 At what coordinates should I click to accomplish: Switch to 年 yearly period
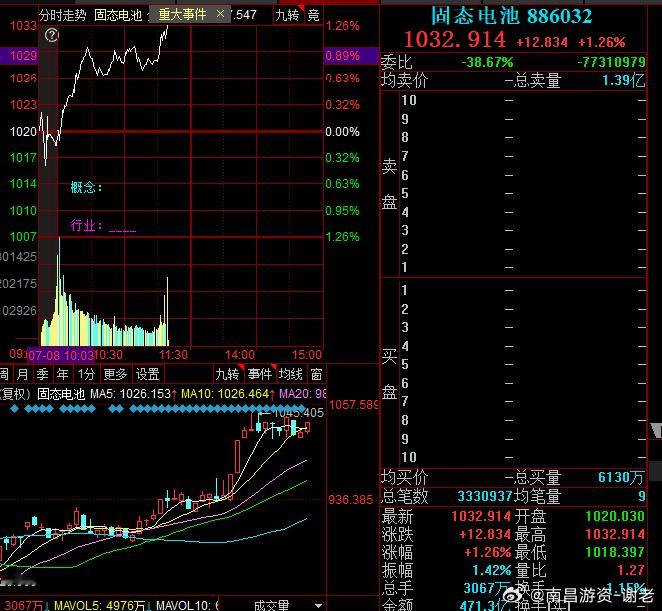pyautogui.click(x=62, y=374)
